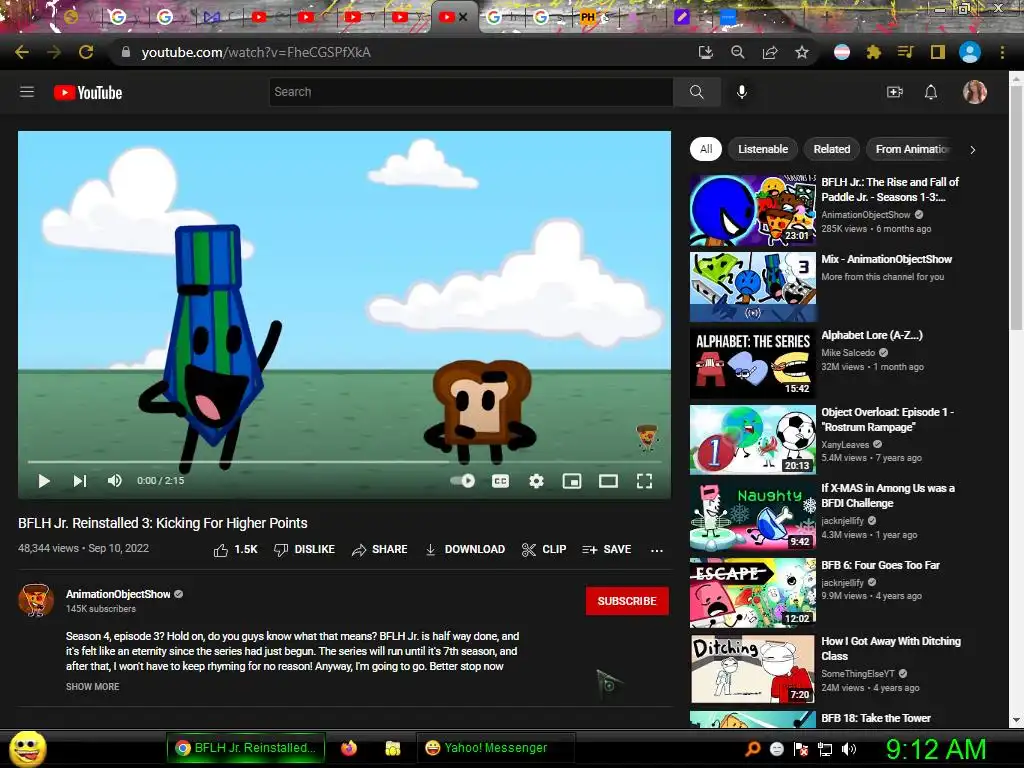
Task: Enable miniplayer mode
Action: pos(571,481)
